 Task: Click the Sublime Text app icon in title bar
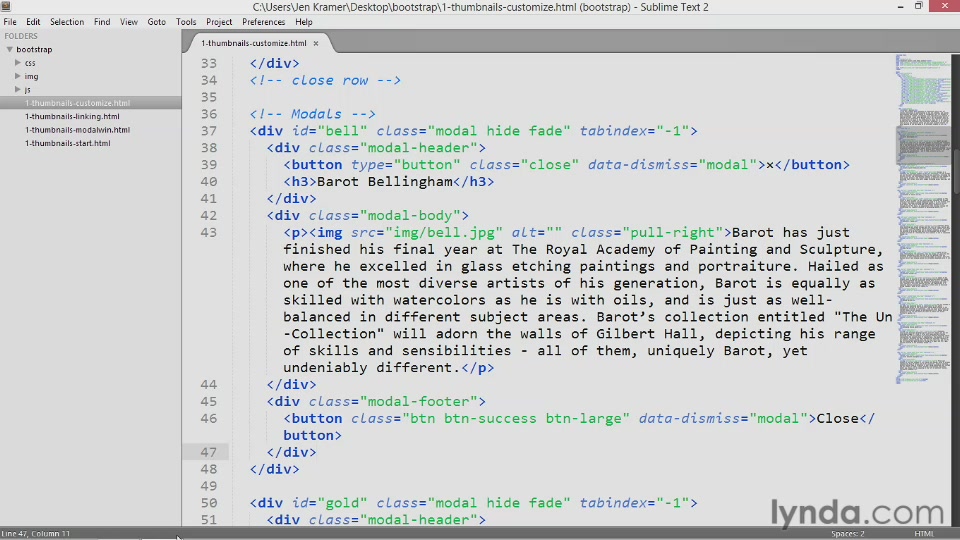click(x=6, y=7)
